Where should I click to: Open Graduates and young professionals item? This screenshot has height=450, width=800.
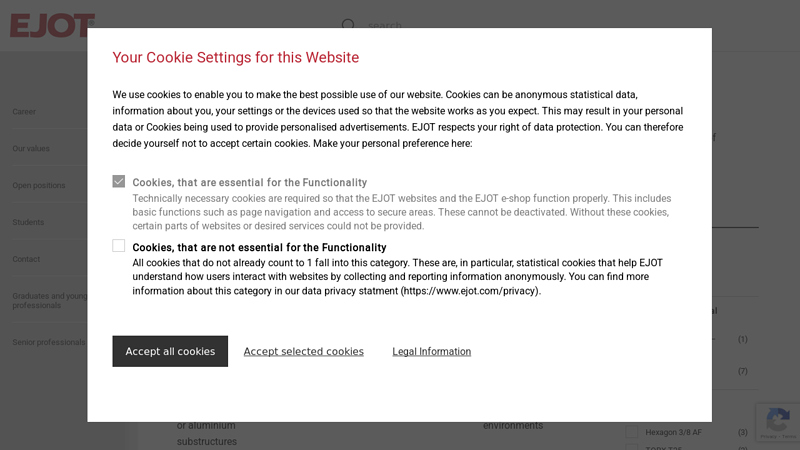coord(50,301)
